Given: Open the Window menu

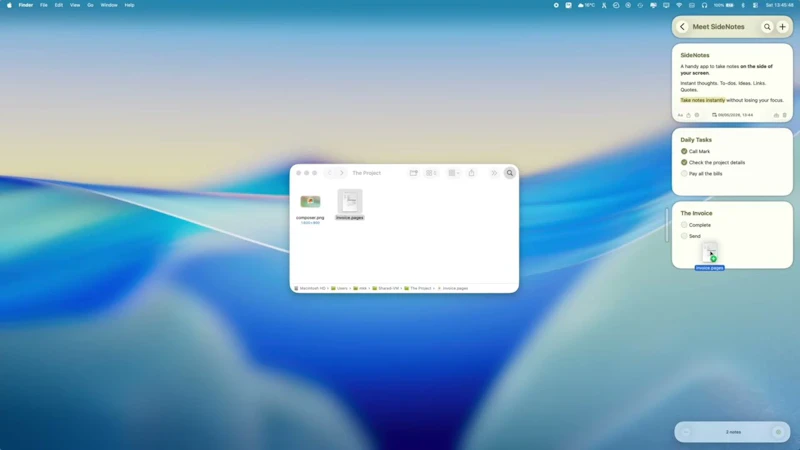Looking at the screenshot, I should coord(109,5).
